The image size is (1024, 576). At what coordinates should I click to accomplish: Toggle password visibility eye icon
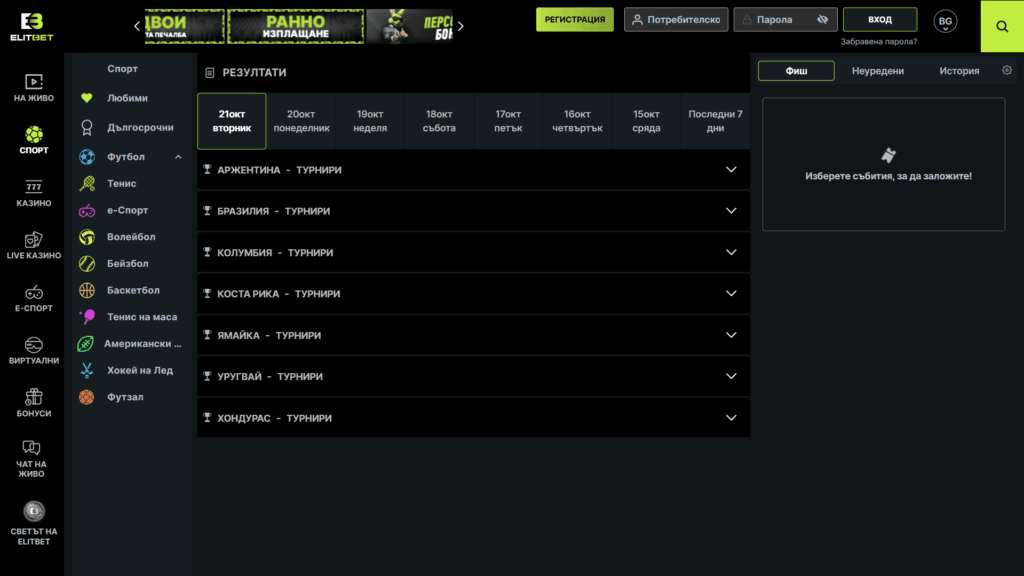[x=822, y=20]
